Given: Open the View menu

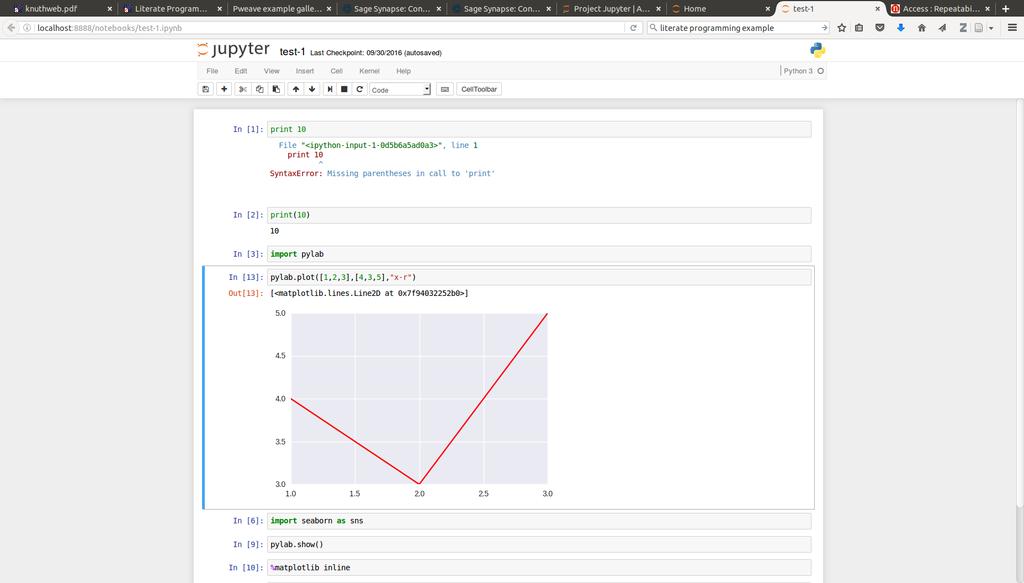Looking at the screenshot, I should click(x=272, y=71).
